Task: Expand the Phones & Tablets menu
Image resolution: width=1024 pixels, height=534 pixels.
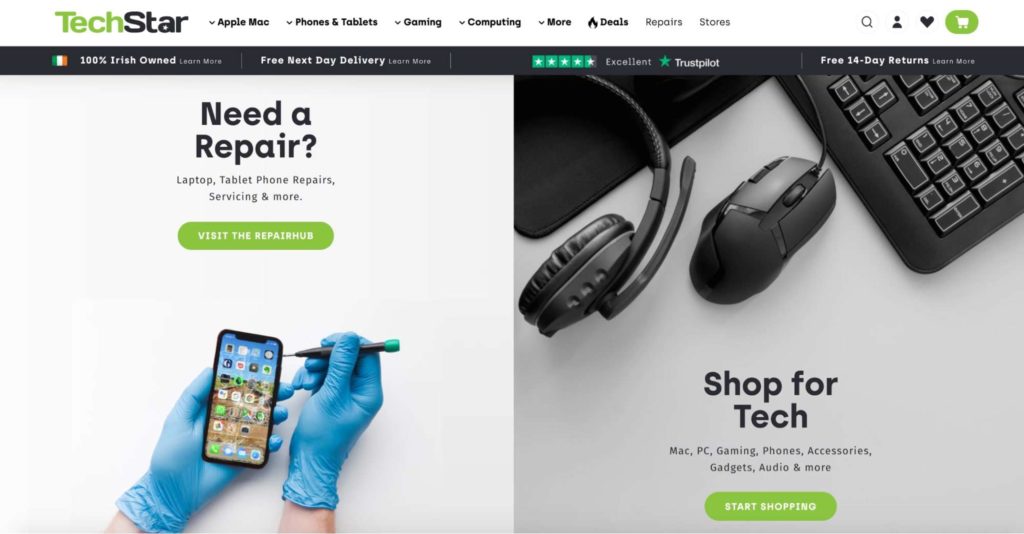Action: click(332, 22)
